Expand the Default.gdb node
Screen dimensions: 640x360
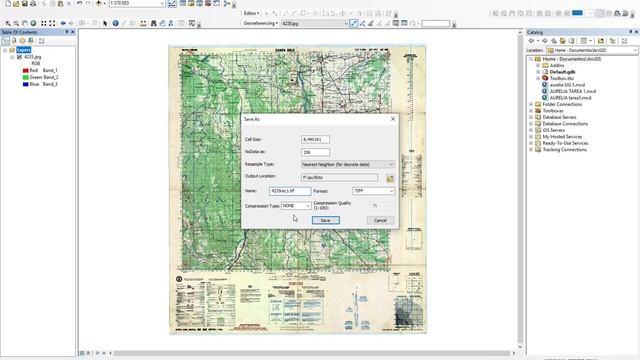(x=538, y=72)
